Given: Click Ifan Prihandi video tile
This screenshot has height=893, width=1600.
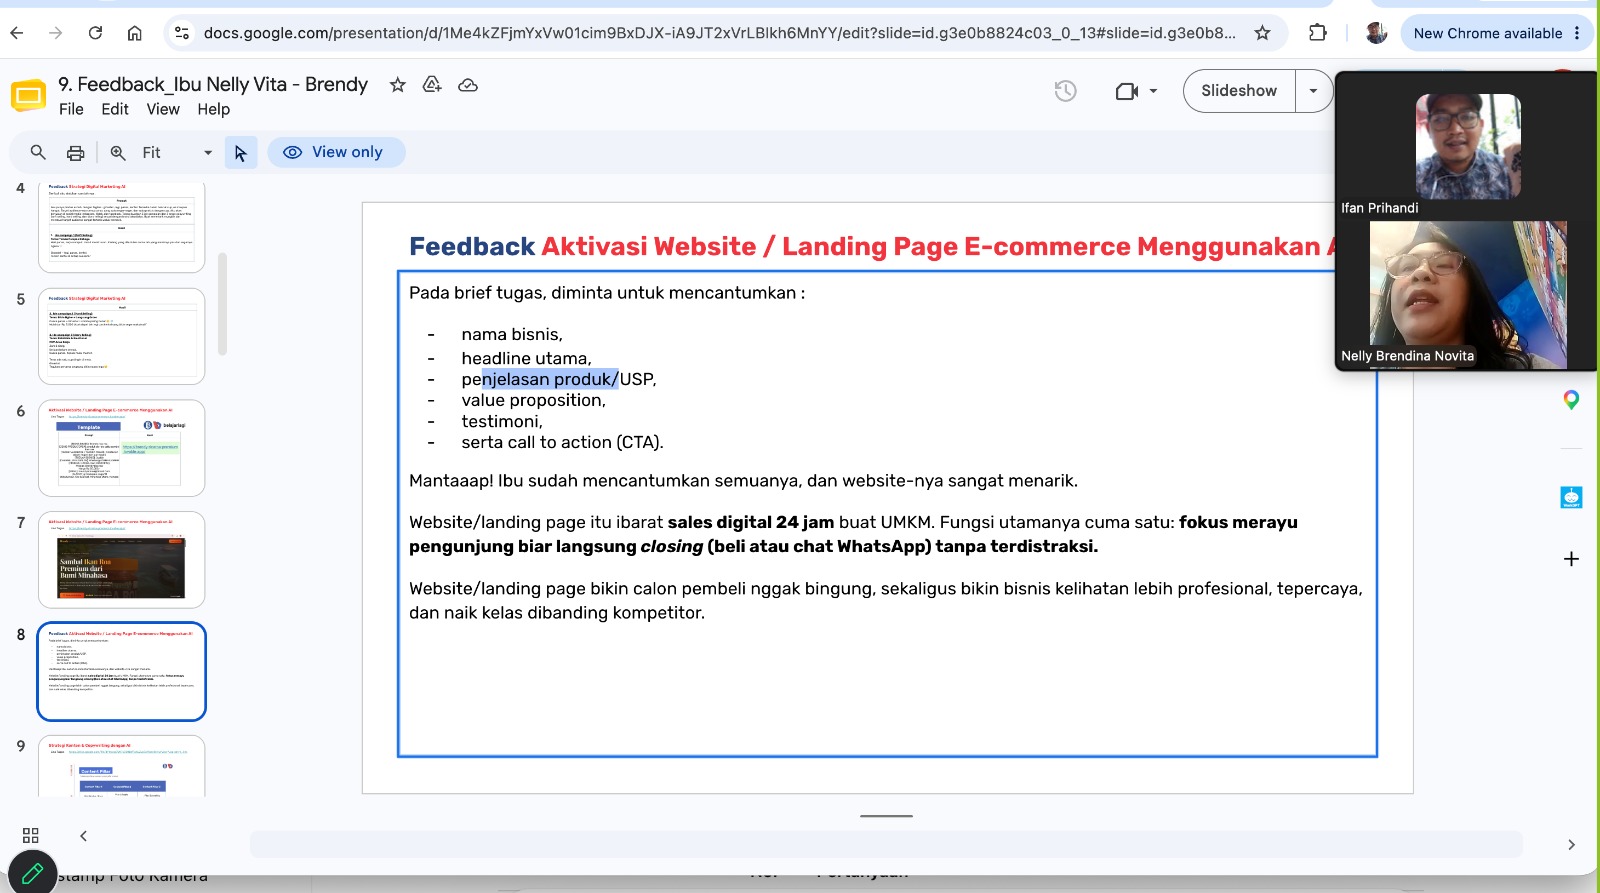Looking at the screenshot, I should pyautogui.click(x=1467, y=147).
